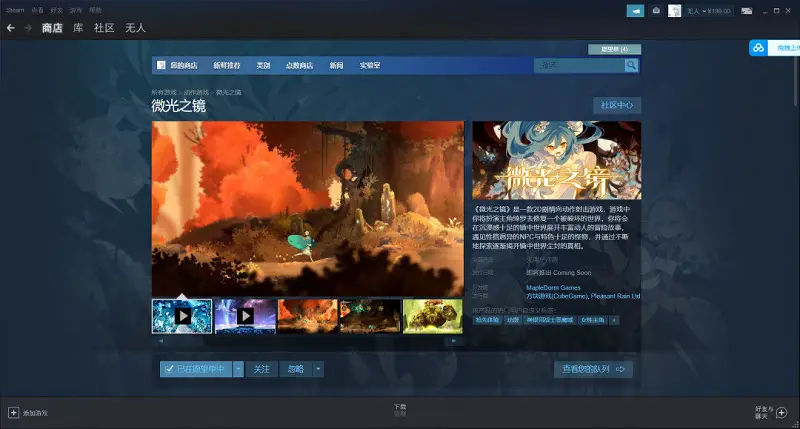The width and height of the screenshot is (800, 429).
Task: Click the 社区中心 community hub button
Action: coord(617,105)
